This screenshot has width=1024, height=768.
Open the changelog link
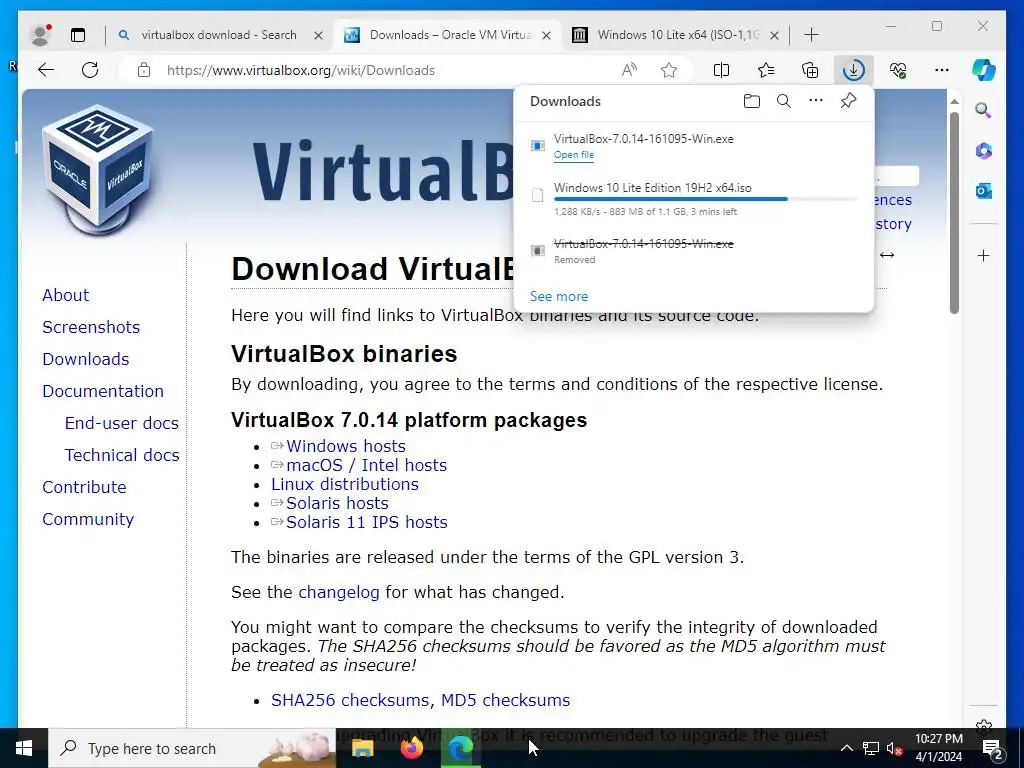click(x=338, y=592)
